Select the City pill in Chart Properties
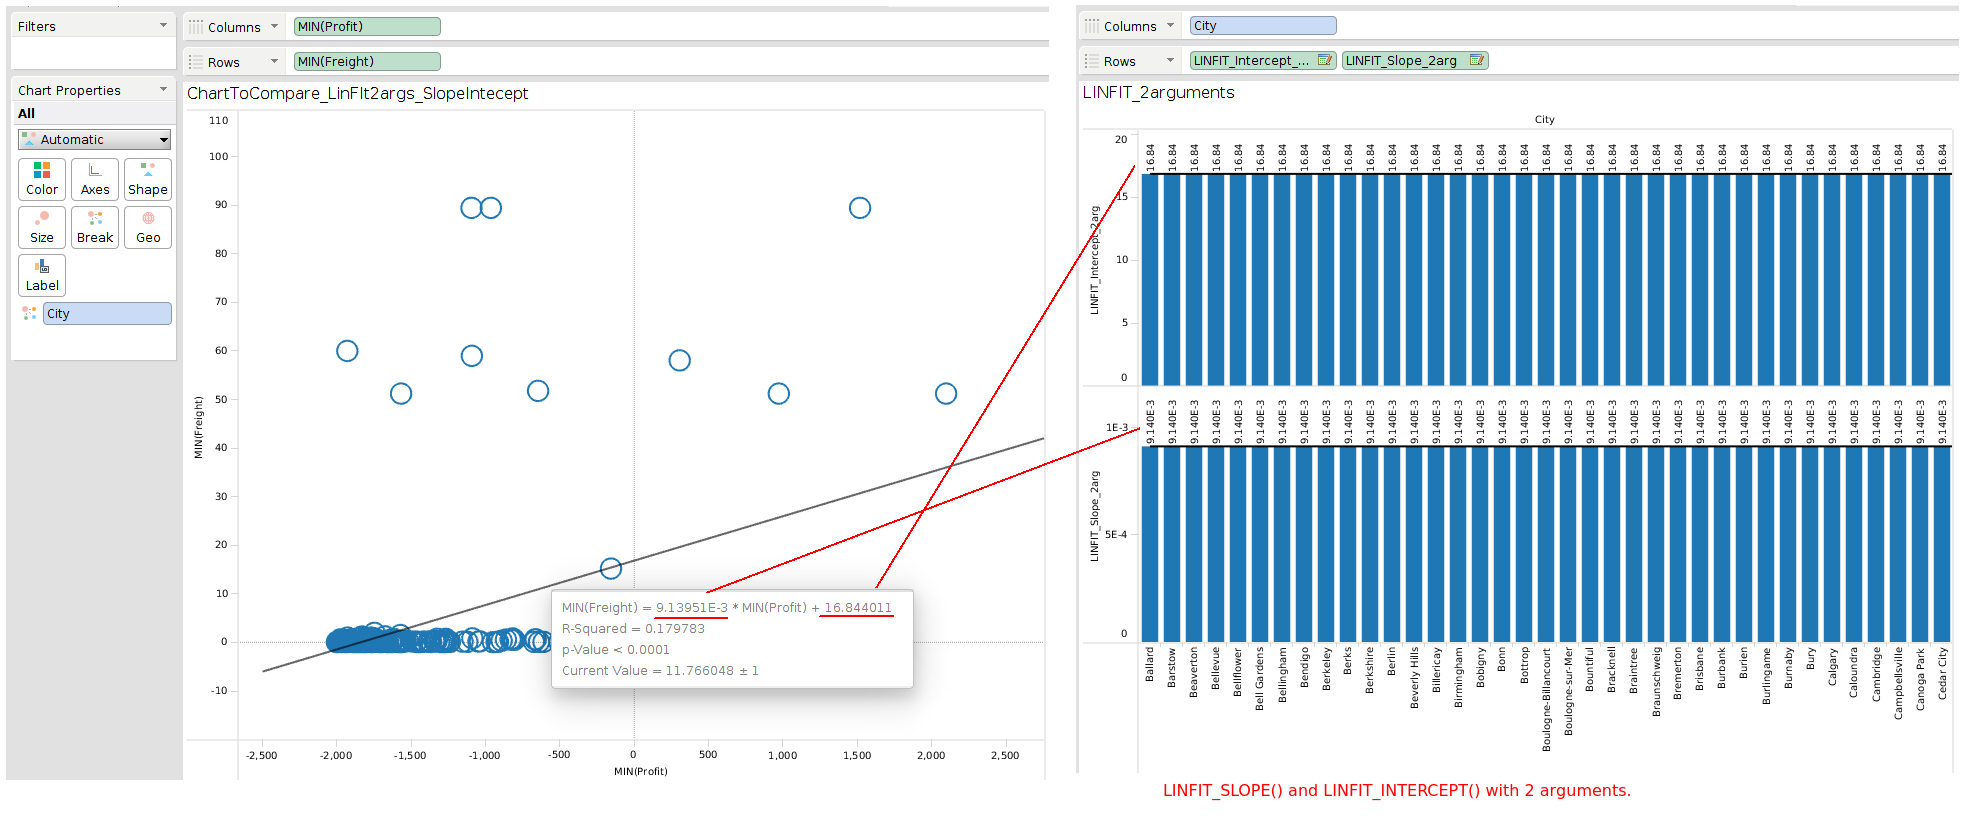Viewport: 1970px width, 831px height. coord(107,314)
